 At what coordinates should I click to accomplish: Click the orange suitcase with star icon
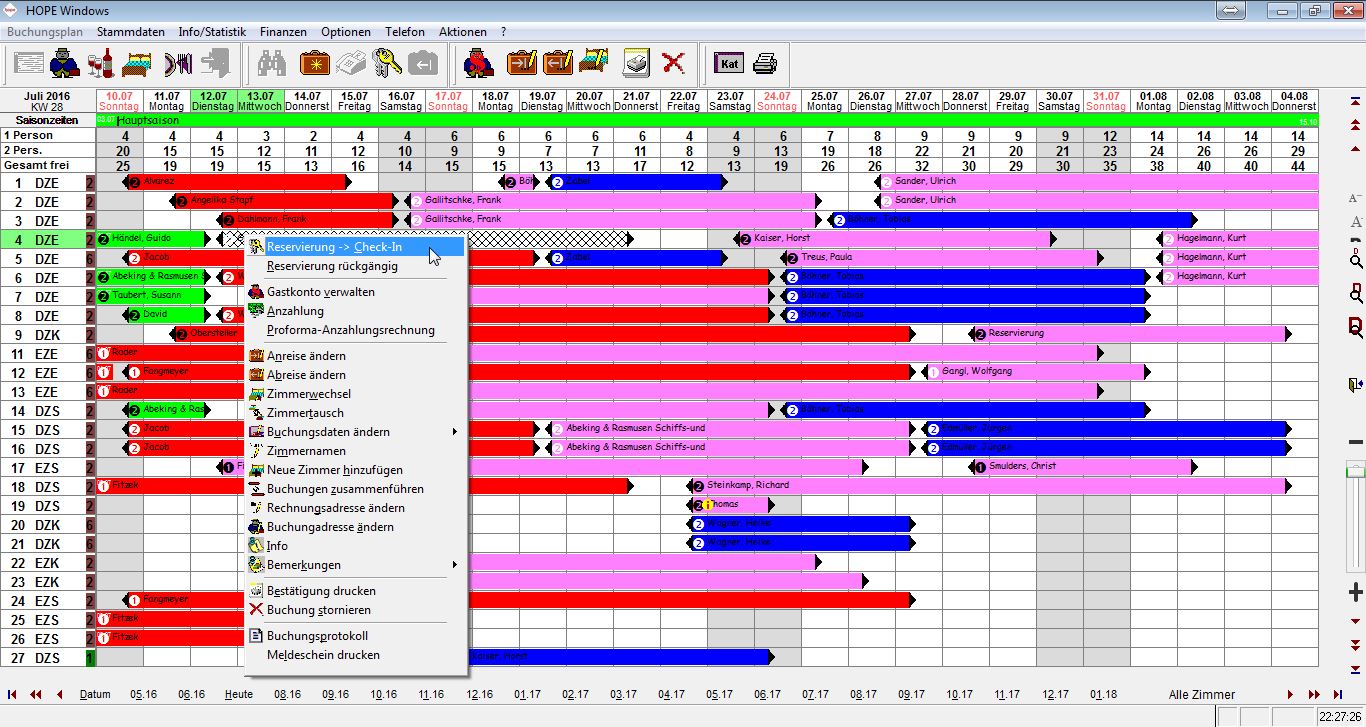315,63
